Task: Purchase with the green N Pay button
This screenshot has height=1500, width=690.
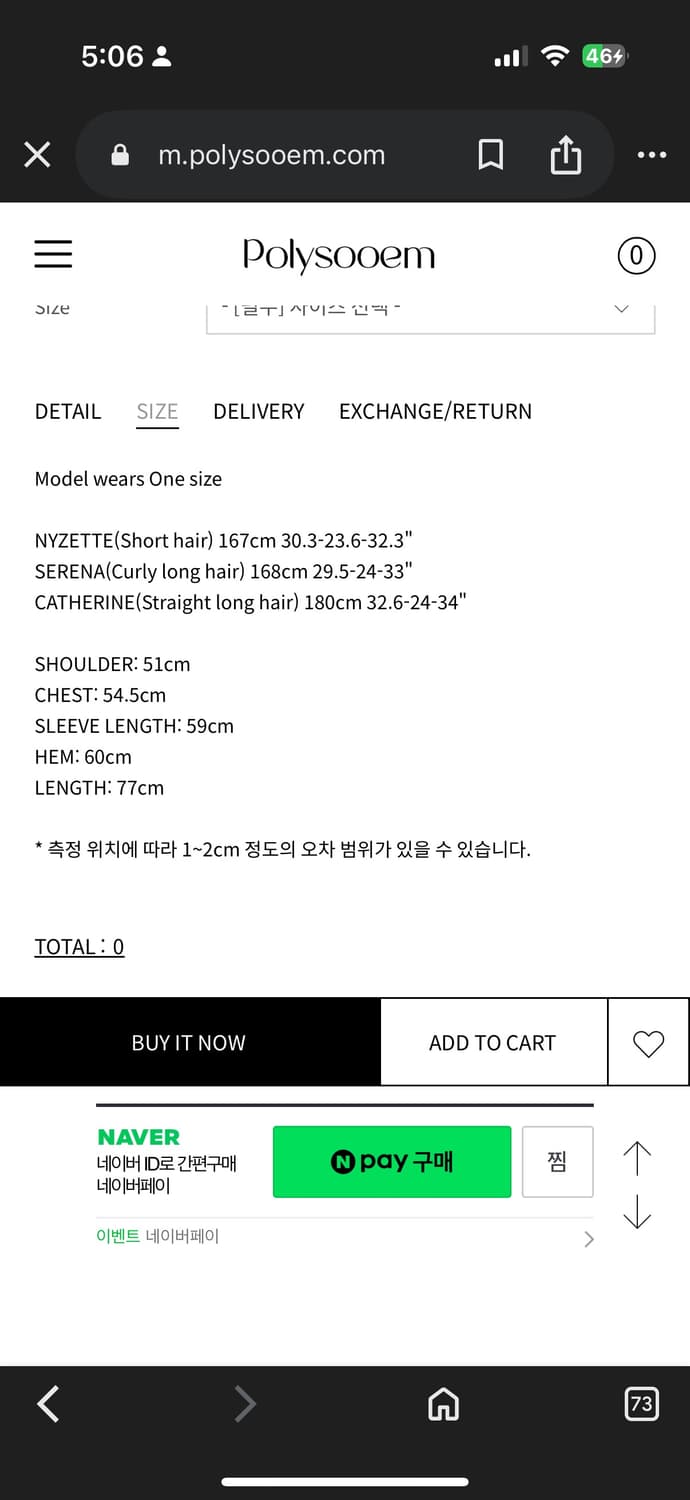Action: pos(391,1162)
